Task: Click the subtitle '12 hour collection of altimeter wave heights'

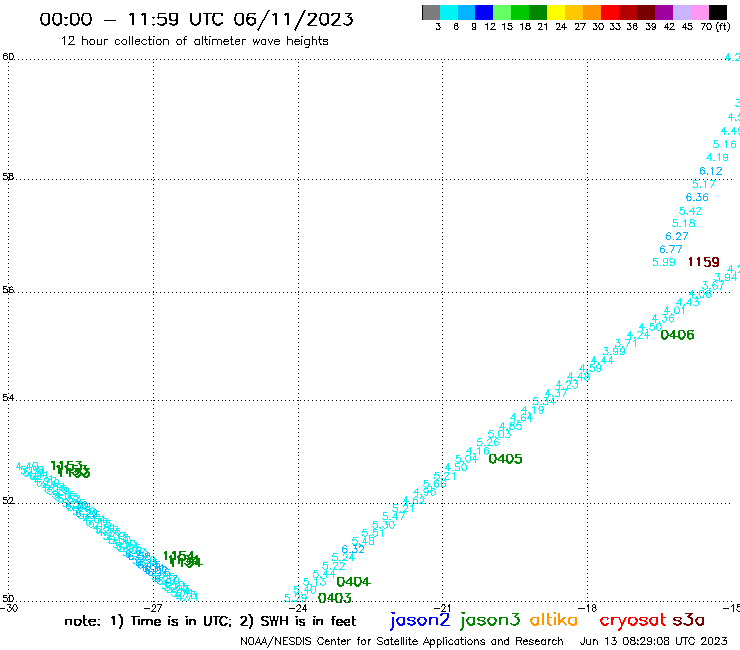Action: click(194, 41)
